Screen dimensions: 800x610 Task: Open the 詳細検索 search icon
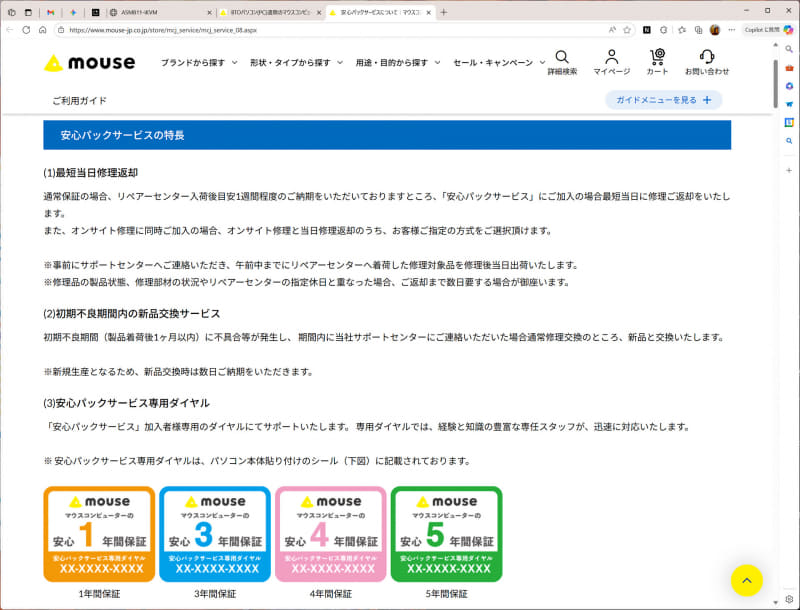pyautogui.click(x=562, y=60)
